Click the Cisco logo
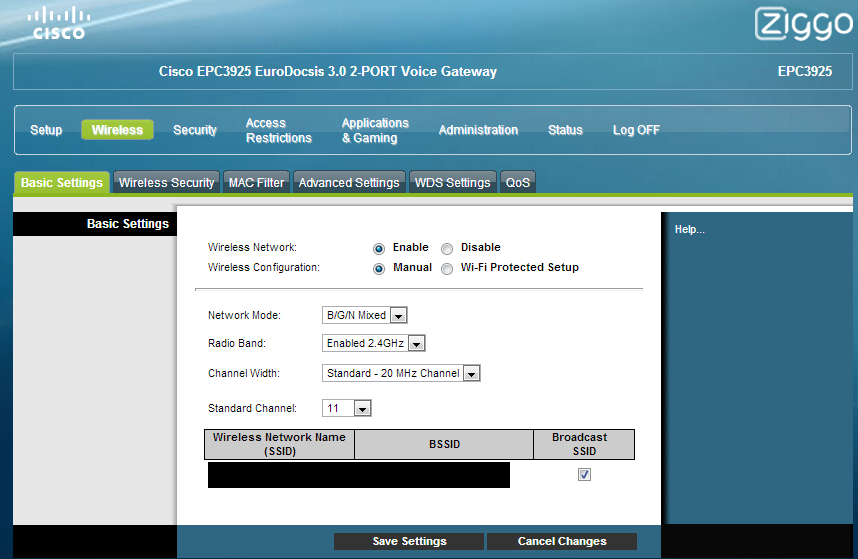The height and width of the screenshot is (559, 858). (x=59, y=24)
